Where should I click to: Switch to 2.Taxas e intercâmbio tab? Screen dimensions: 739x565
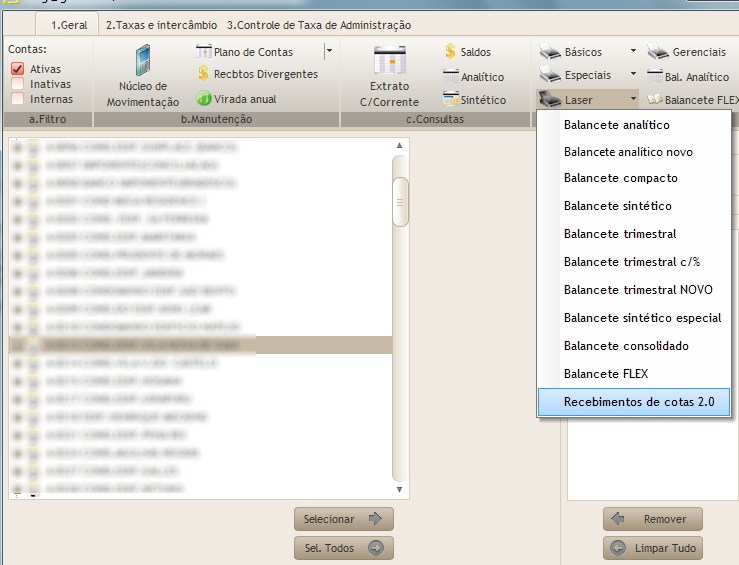pyautogui.click(x=161, y=25)
